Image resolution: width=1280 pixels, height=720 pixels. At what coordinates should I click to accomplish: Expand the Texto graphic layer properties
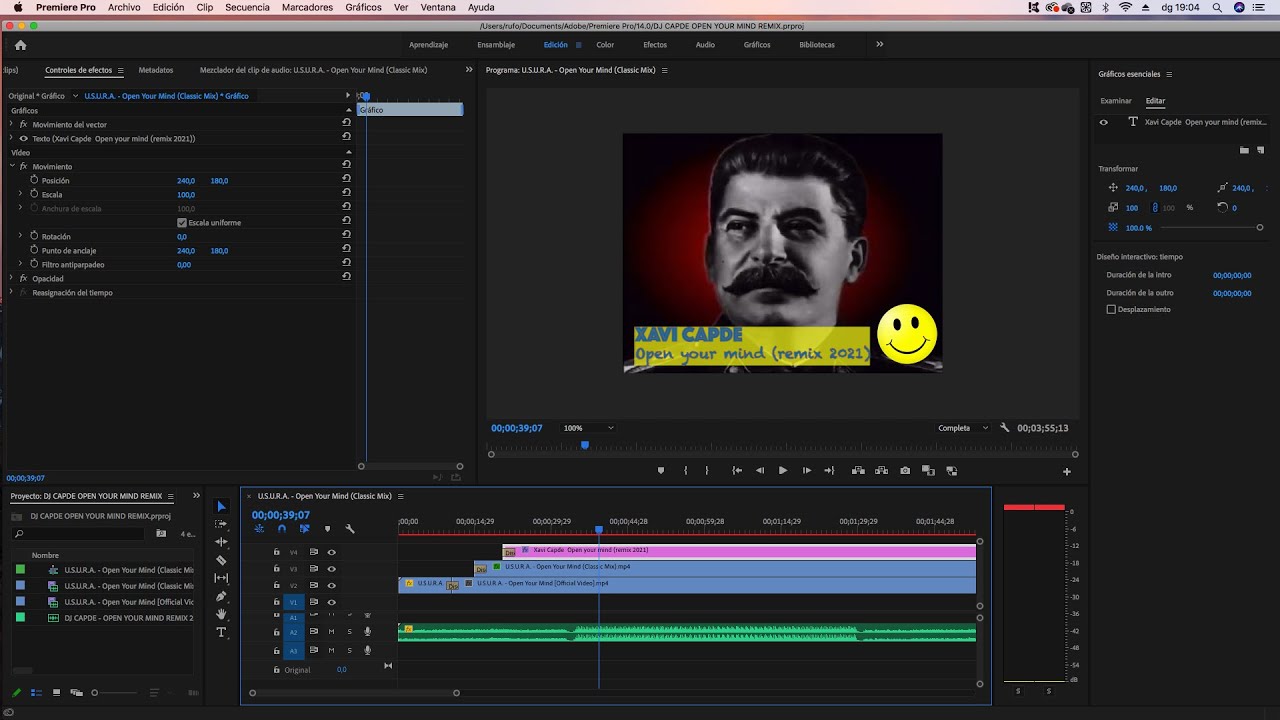[x=11, y=138]
